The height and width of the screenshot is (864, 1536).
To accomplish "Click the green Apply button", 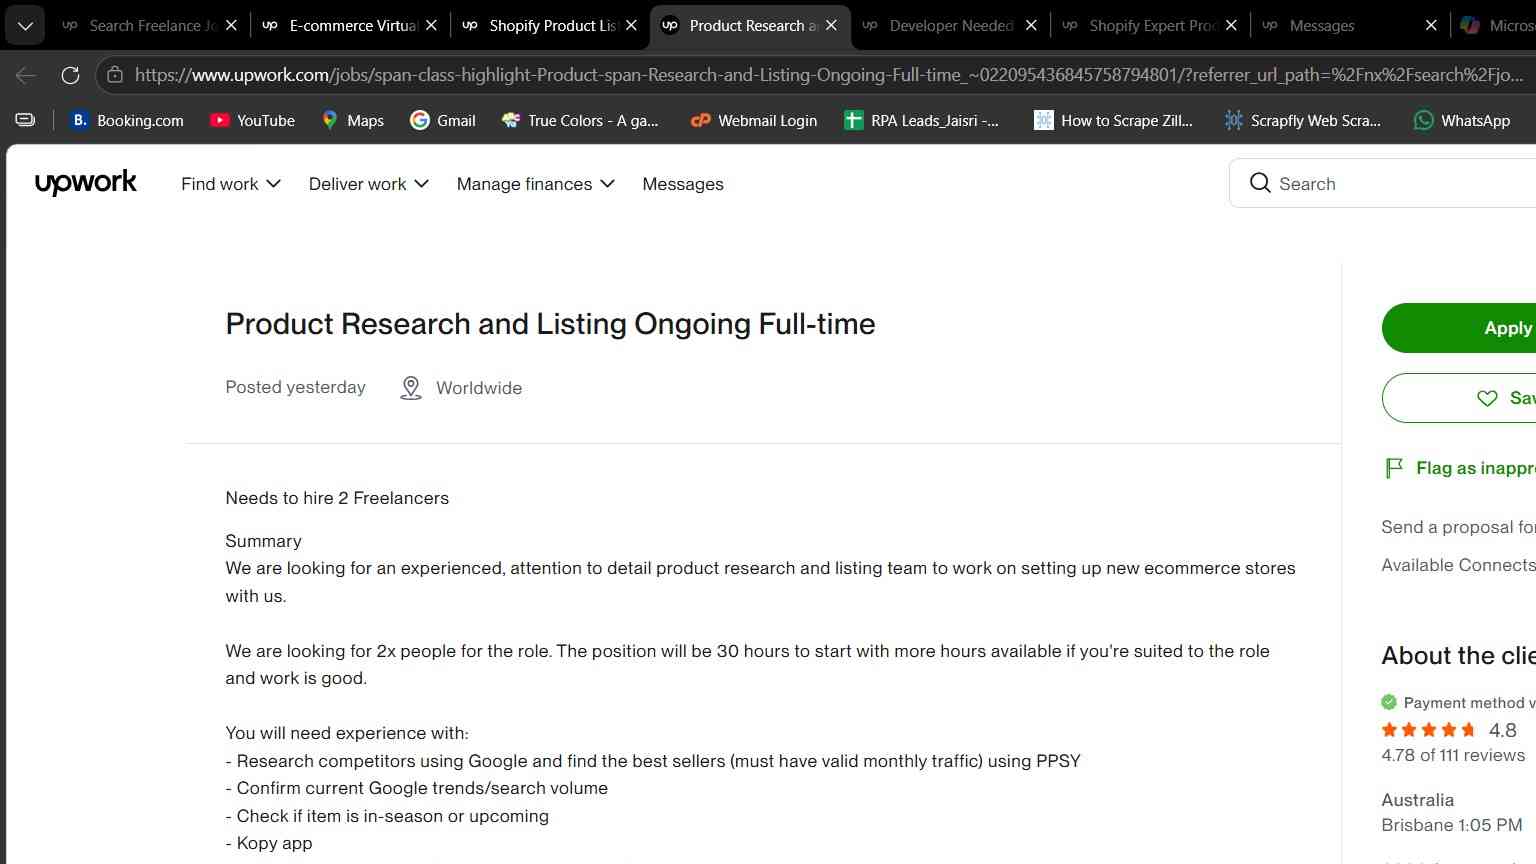I will (1459, 328).
